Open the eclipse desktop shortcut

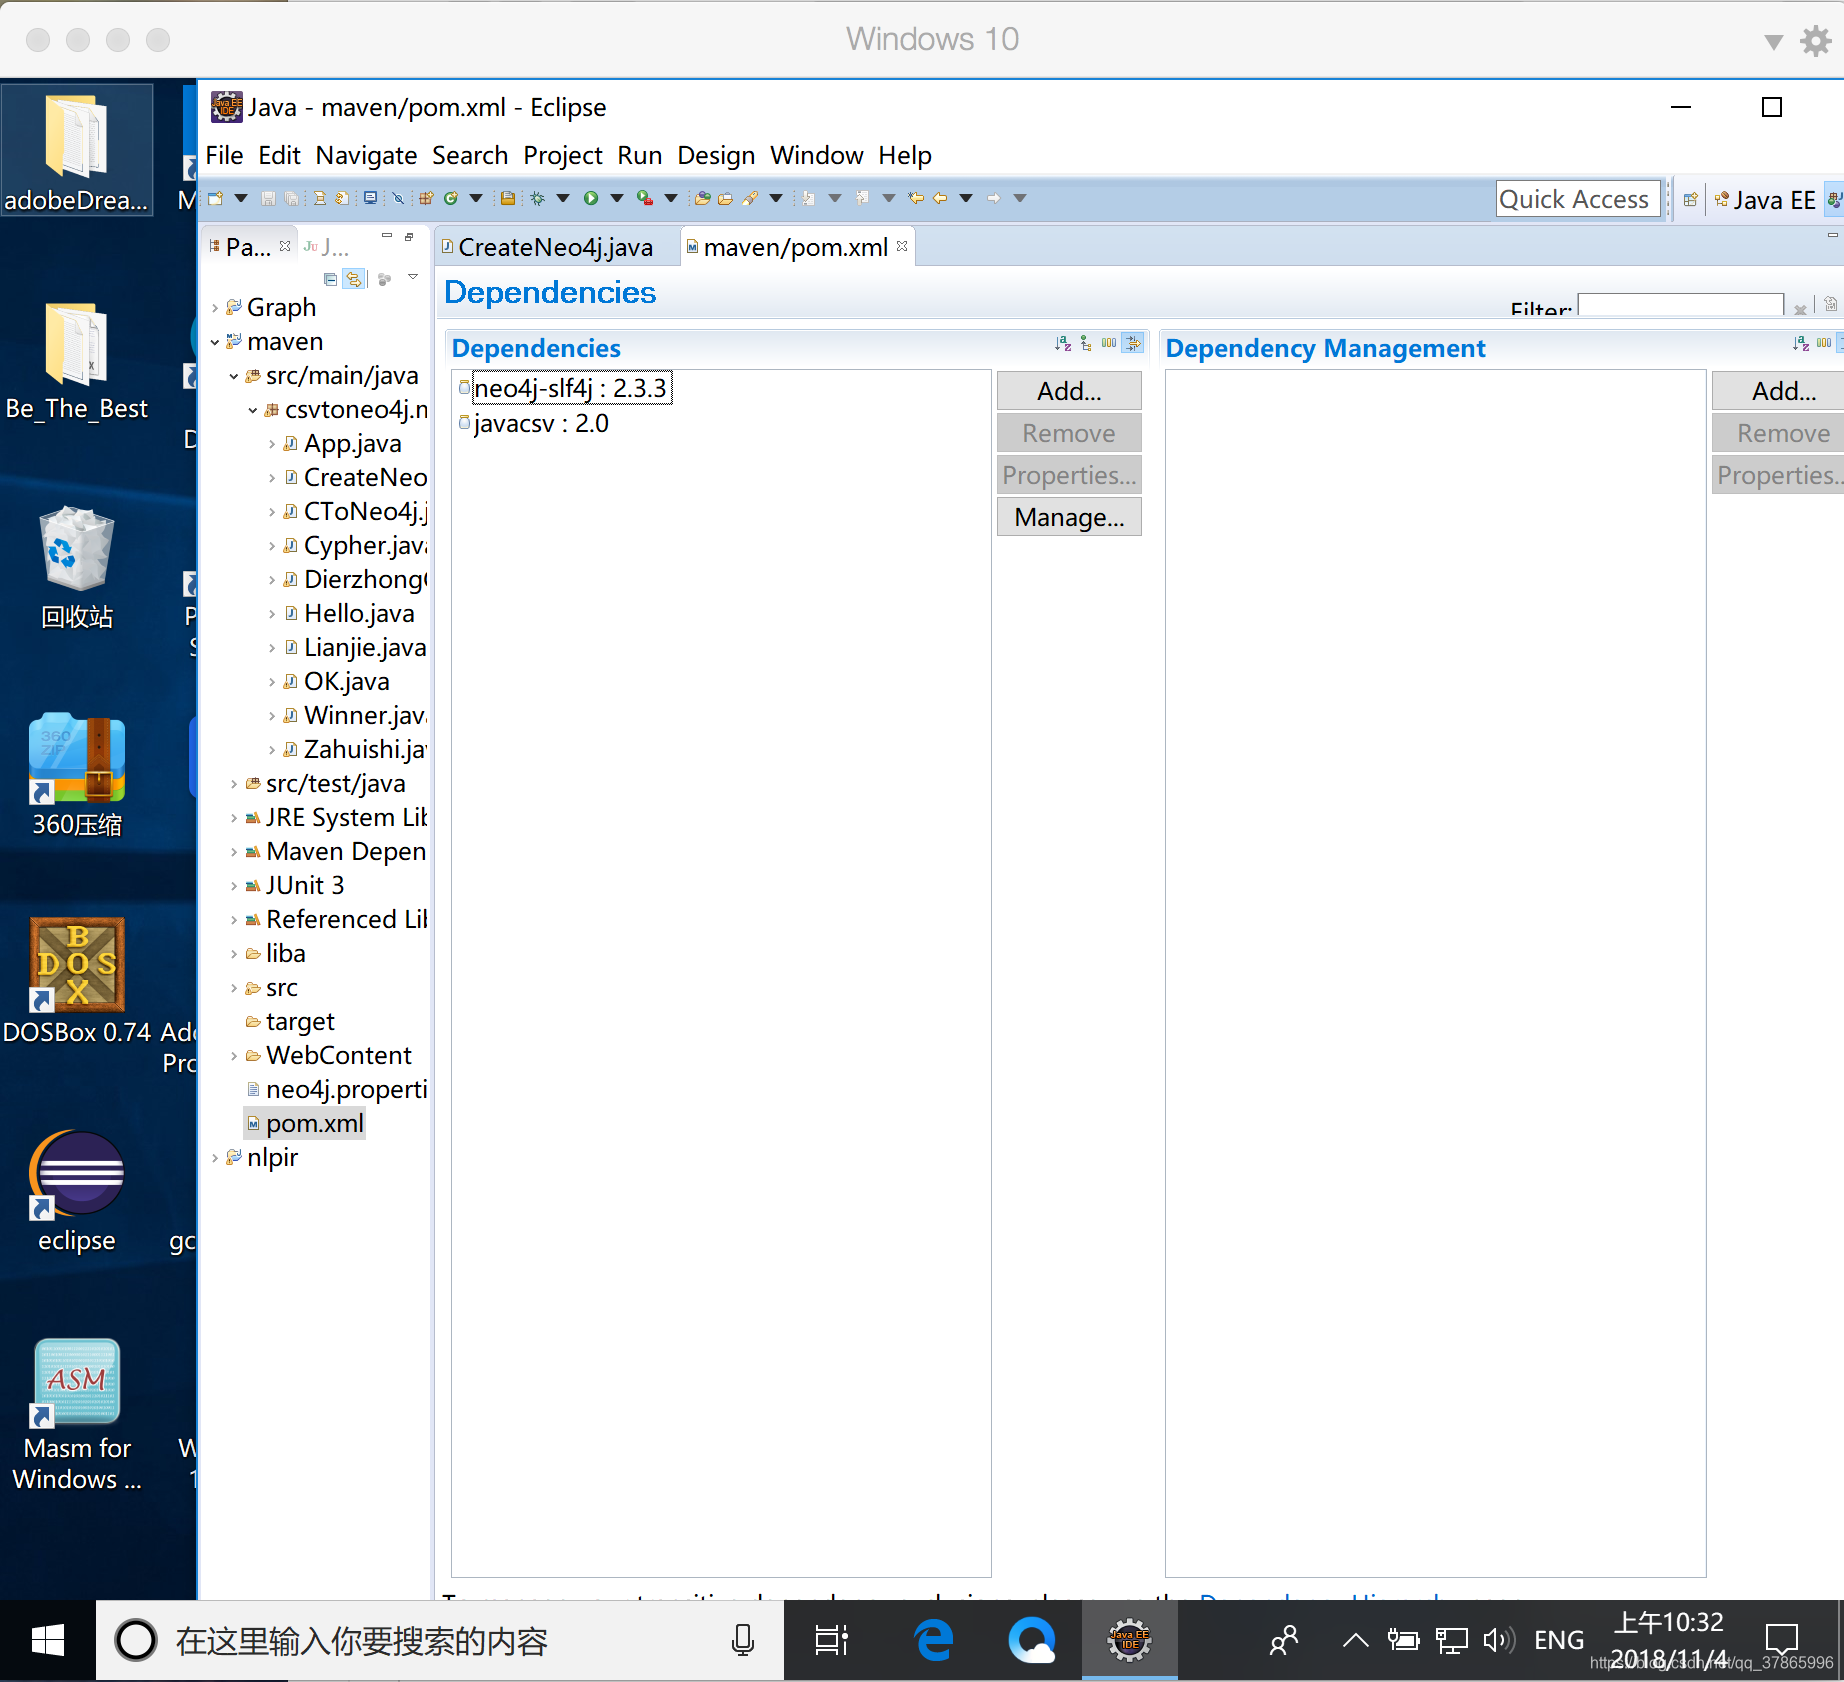(x=77, y=1192)
